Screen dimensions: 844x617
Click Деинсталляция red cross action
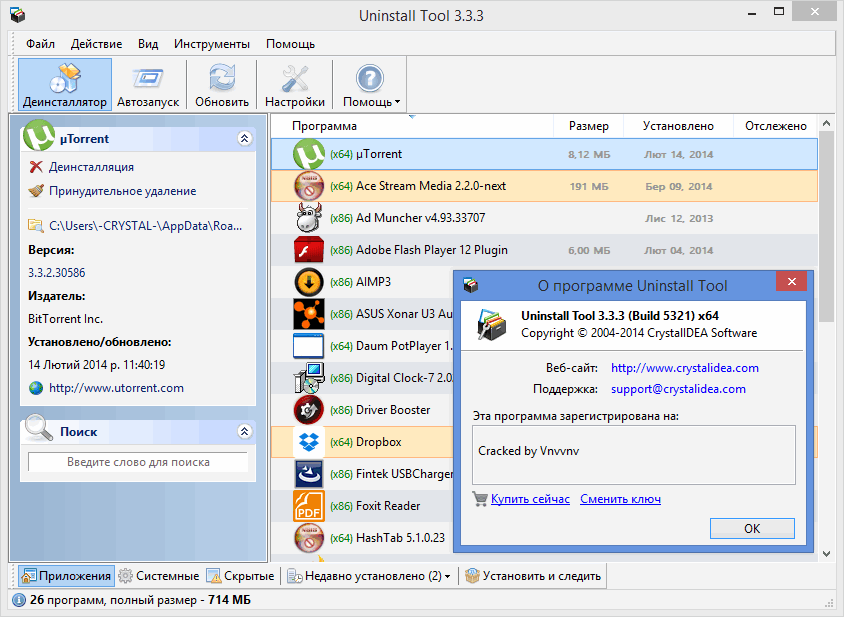coord(81,167)
